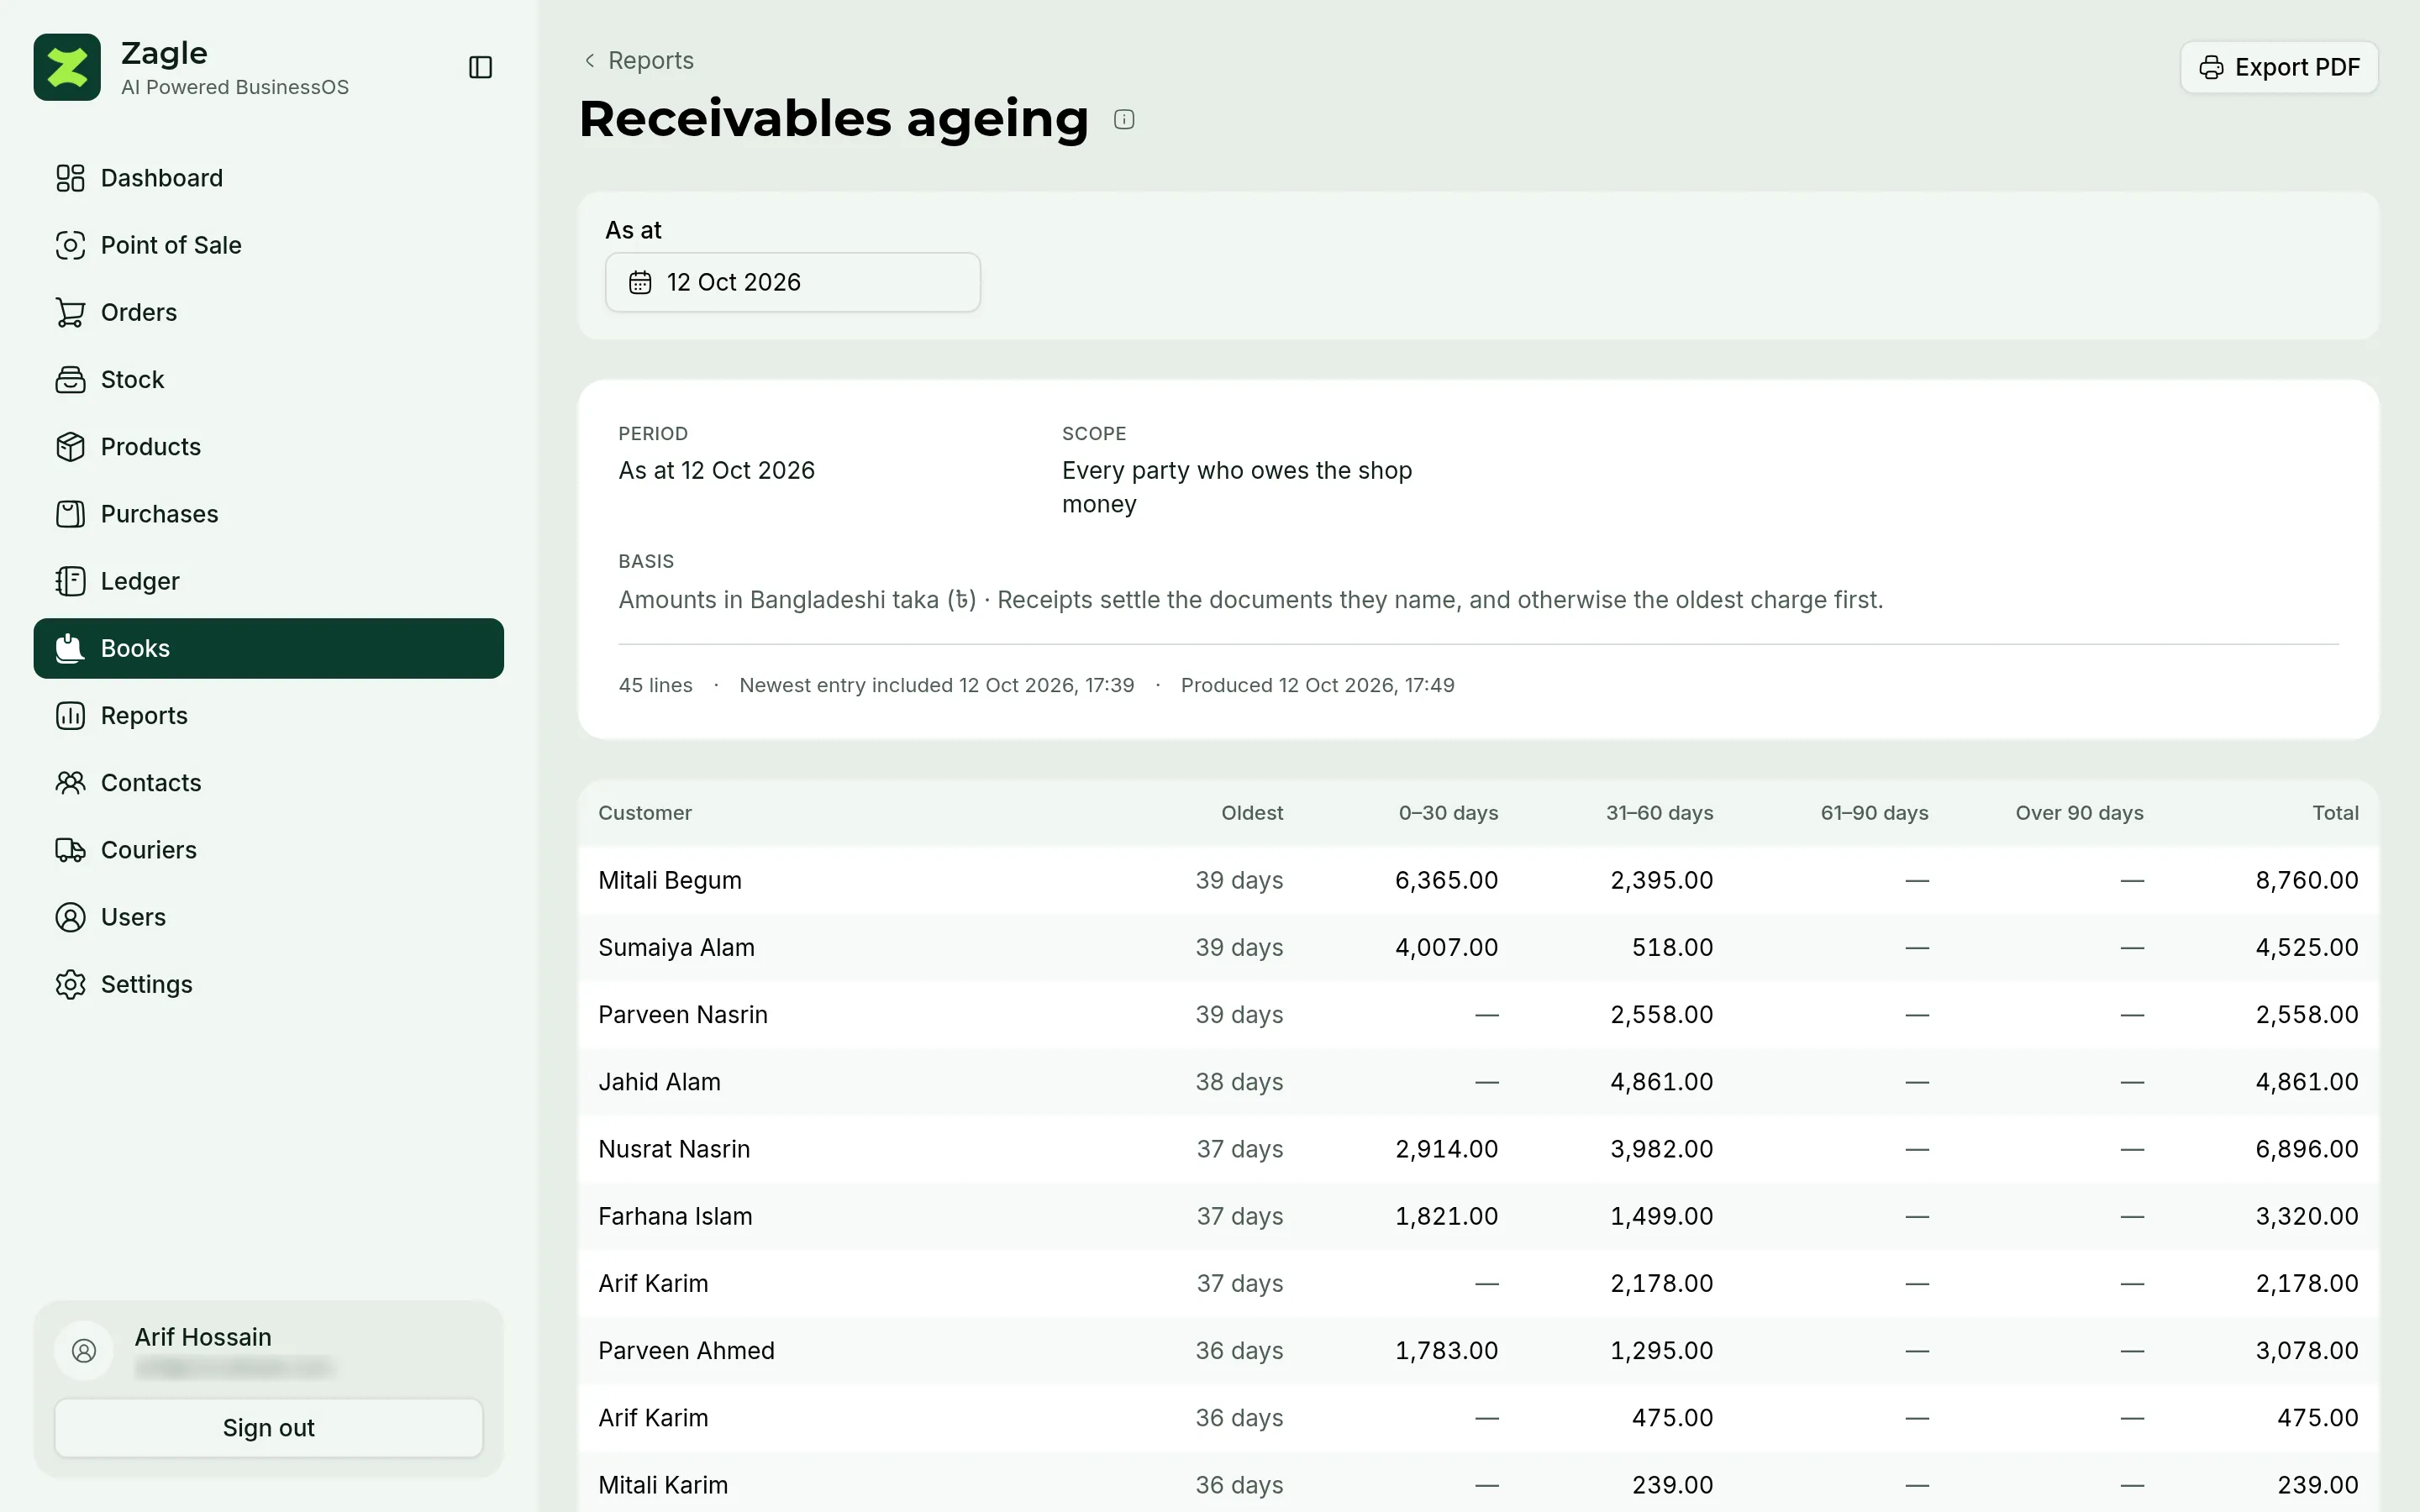This screenshot has width=2420, height=1512.
Task: Select the Parveen Nasrin row
Action: [1478, 1014]
